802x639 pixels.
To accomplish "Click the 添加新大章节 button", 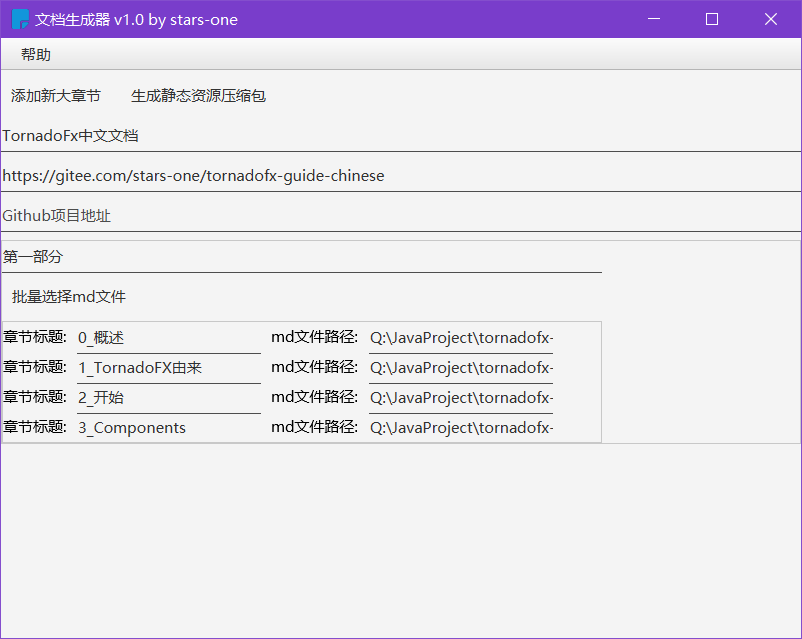I will coord(56,96).
